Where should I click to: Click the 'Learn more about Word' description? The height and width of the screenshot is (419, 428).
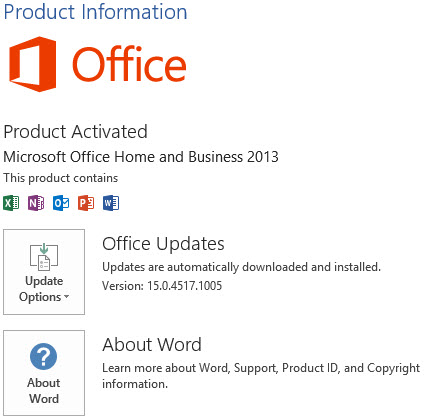pyautogui.click(x=261, y=376)
